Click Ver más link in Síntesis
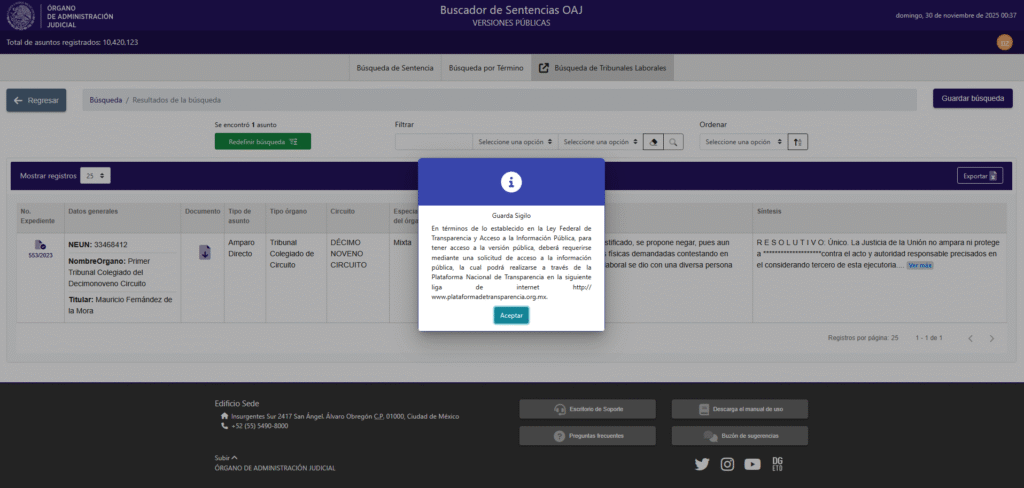 coord(920,266)
